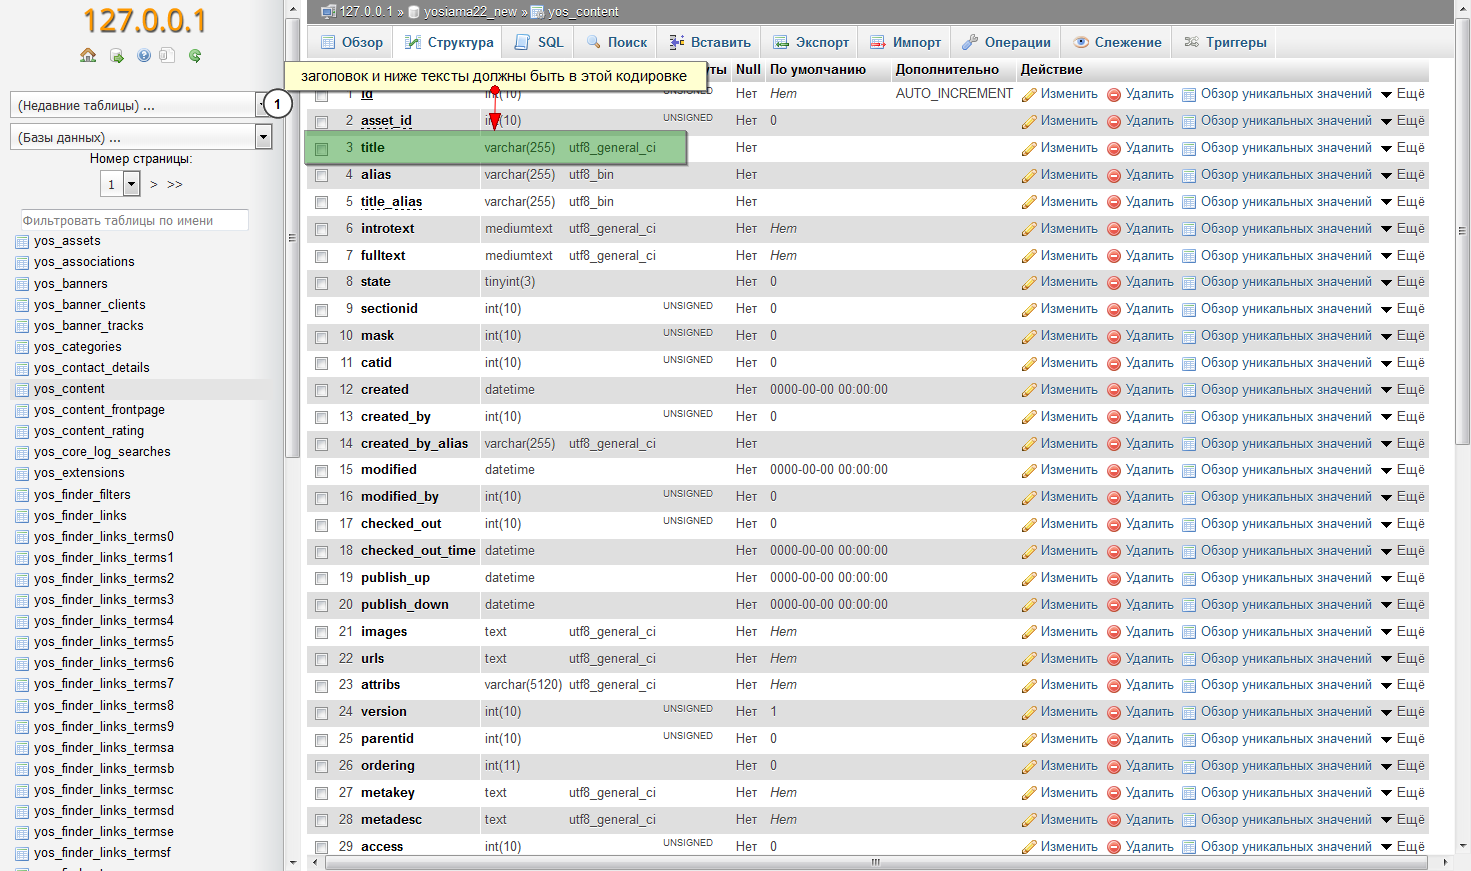Select the state row checkbox
This screenshot has height=871, width=1471.
click(321, 283)
